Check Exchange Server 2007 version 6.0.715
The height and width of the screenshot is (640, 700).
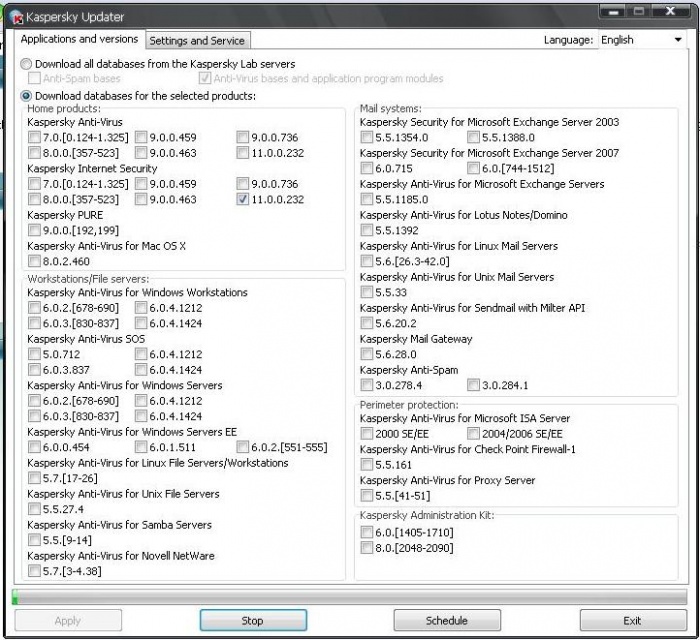[367, 168]
